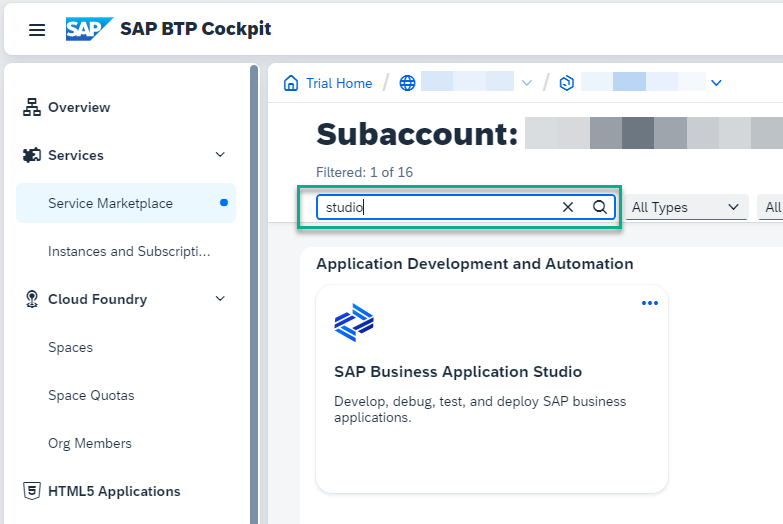Click the sidebar vertical scrollbar
The width and height of the screenshot is (783, 524).
pos(254,295)
